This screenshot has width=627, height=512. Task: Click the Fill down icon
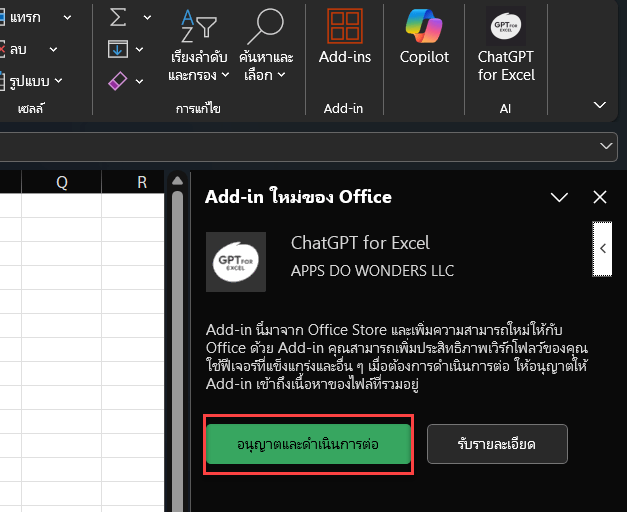point(118,49)
